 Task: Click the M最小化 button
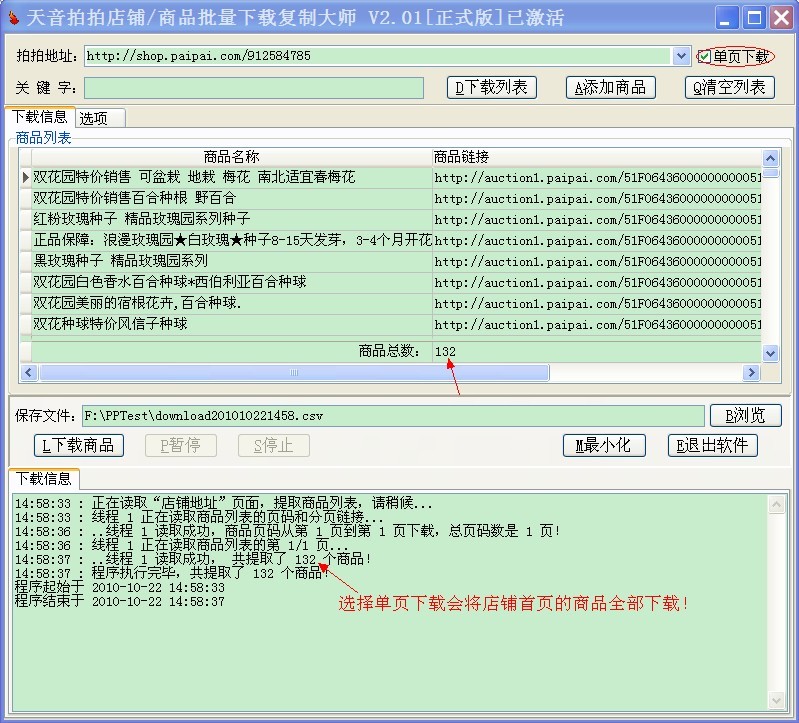(604, 446)
